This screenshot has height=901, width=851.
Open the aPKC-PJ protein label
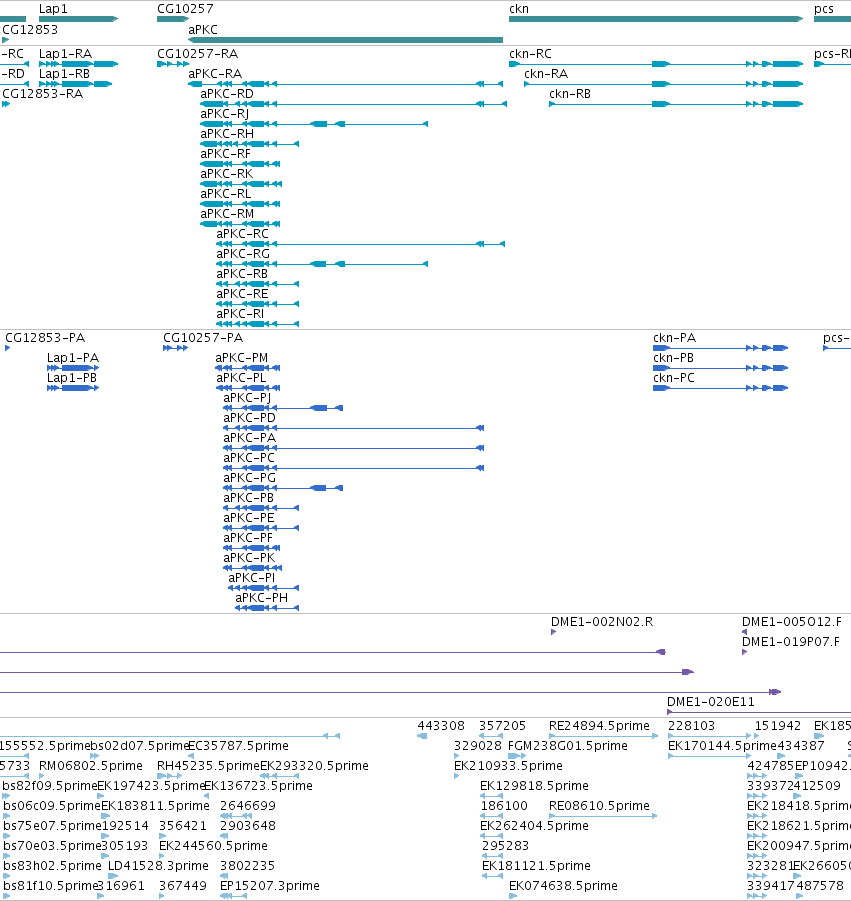click(247, 398)
